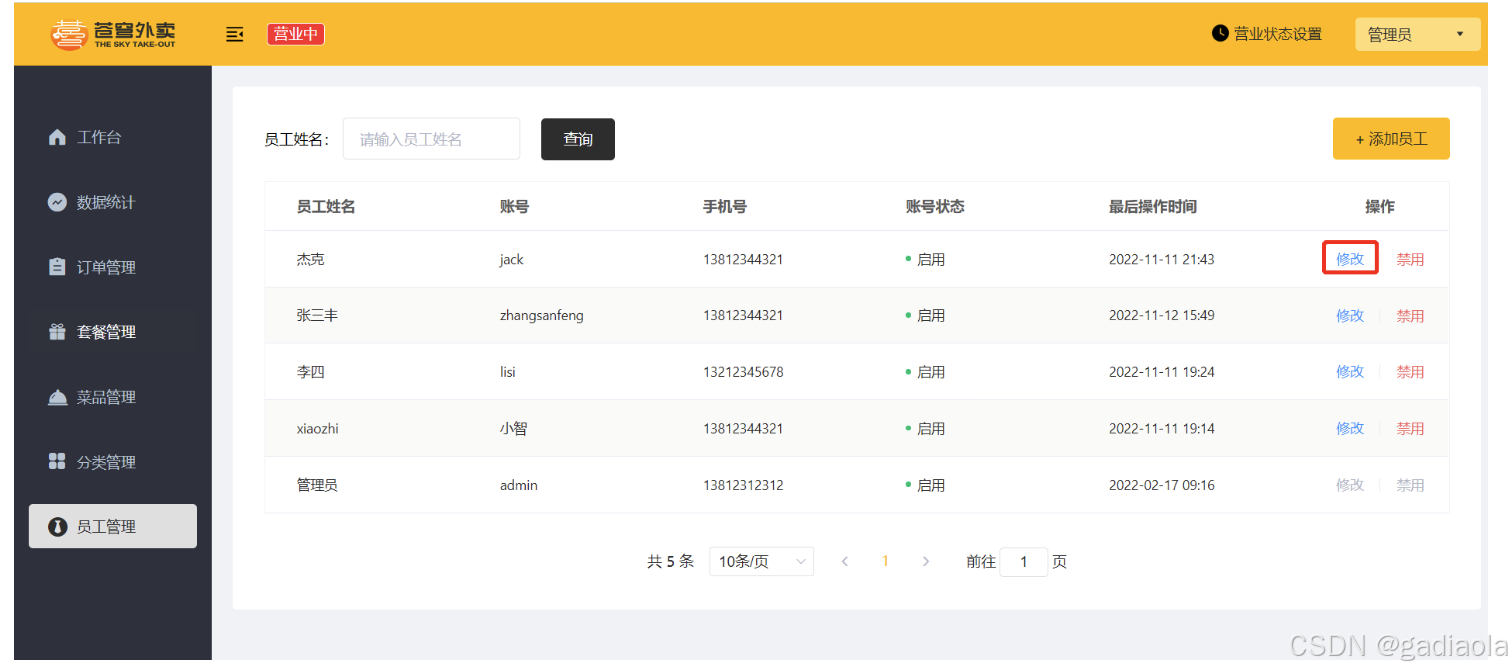Click the 查询 search button
1512x672 pixels.
[578, 139]
